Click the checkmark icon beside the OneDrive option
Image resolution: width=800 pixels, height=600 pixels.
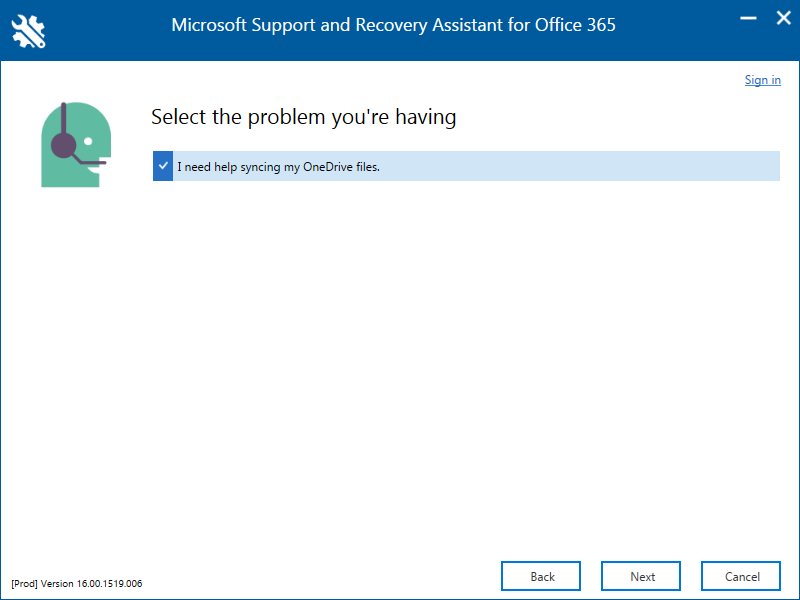click(163, 166)
